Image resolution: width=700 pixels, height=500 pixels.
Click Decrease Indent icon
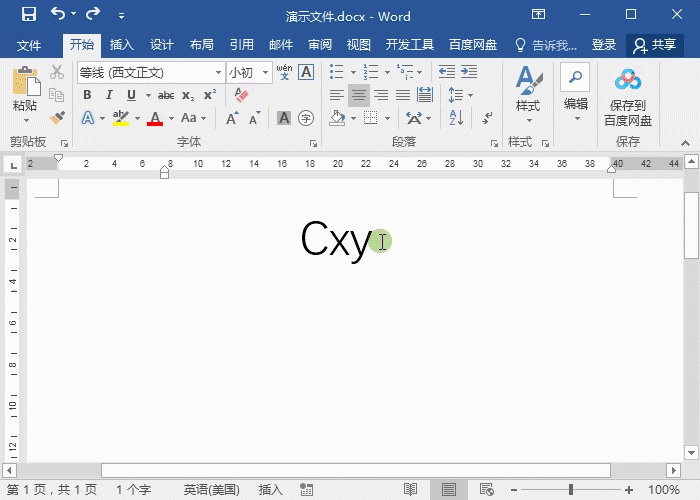click(x=446, y=71)
